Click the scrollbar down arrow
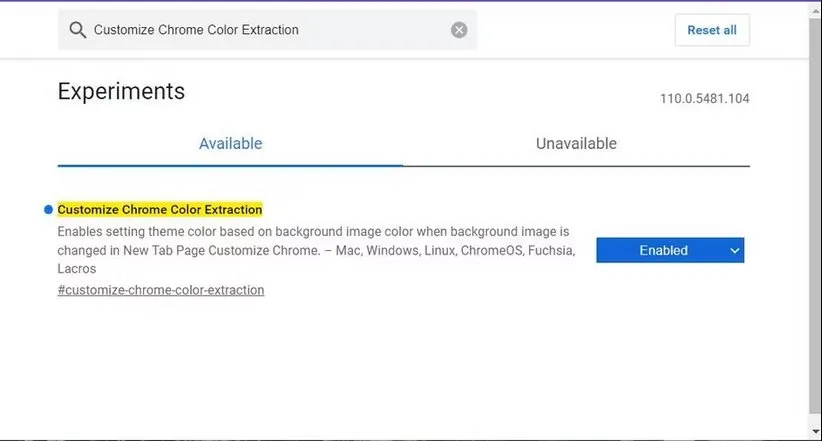The height and width of the screenshot is (441, 822). (814, 432)
